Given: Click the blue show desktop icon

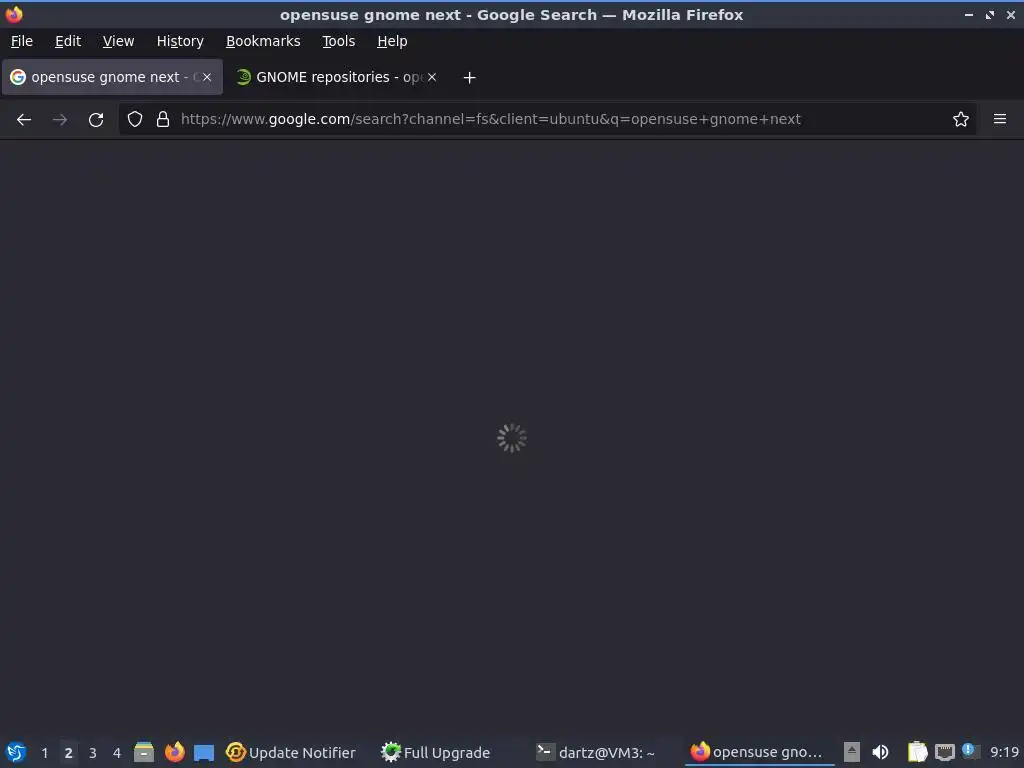Looking at the screenshot, I should 204,752.
